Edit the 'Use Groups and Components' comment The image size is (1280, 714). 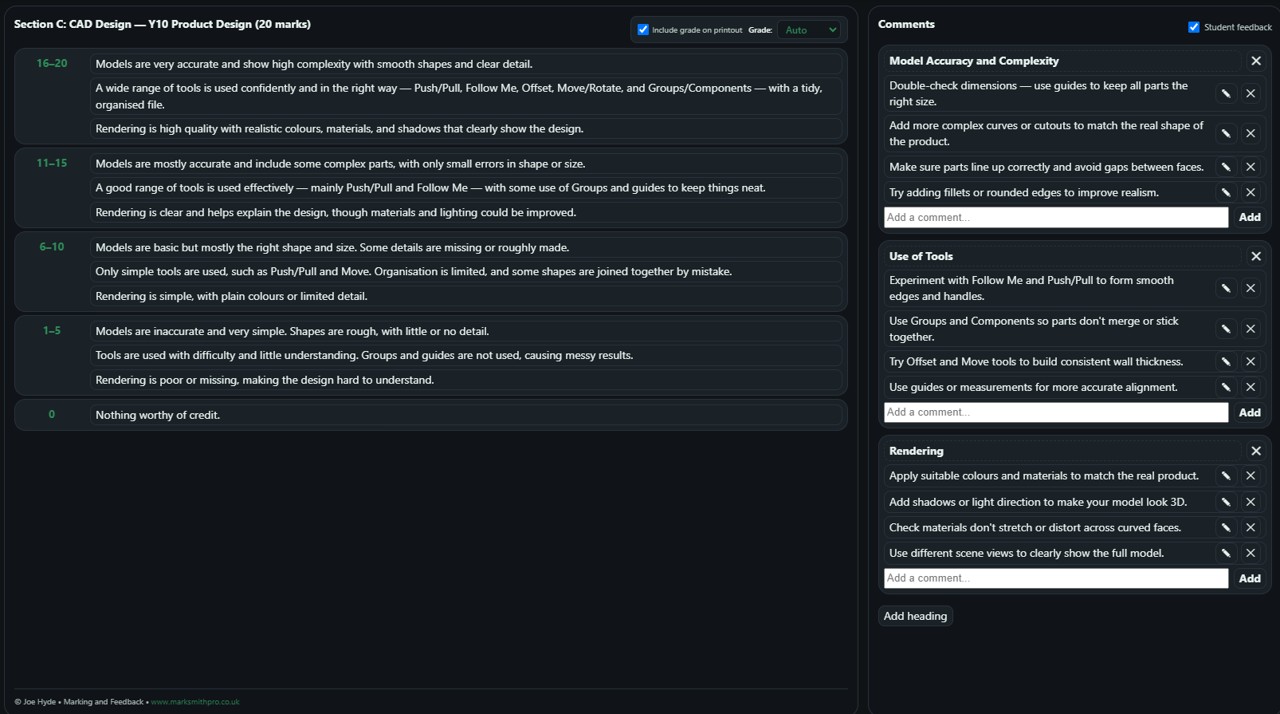click(1225, 329)
